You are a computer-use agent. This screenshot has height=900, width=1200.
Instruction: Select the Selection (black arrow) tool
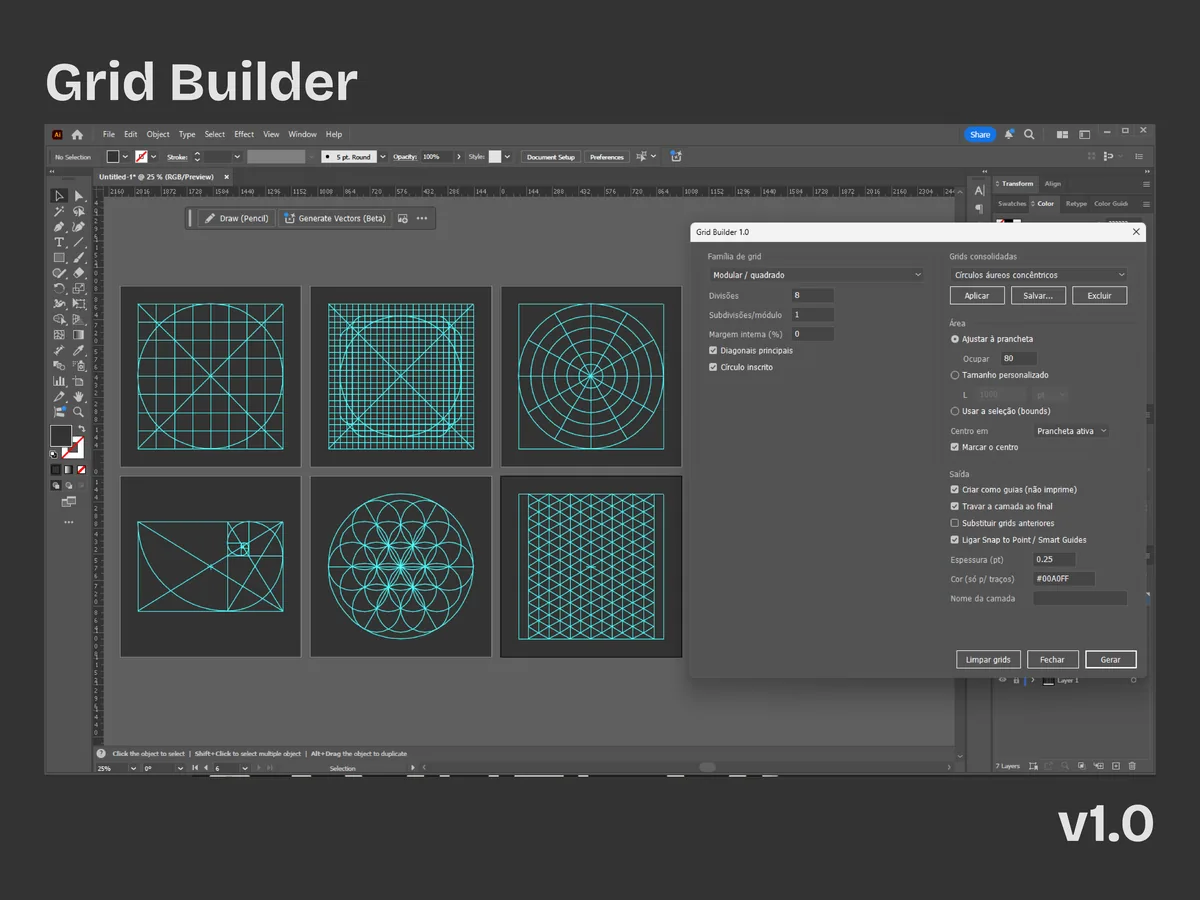point(59,196)
